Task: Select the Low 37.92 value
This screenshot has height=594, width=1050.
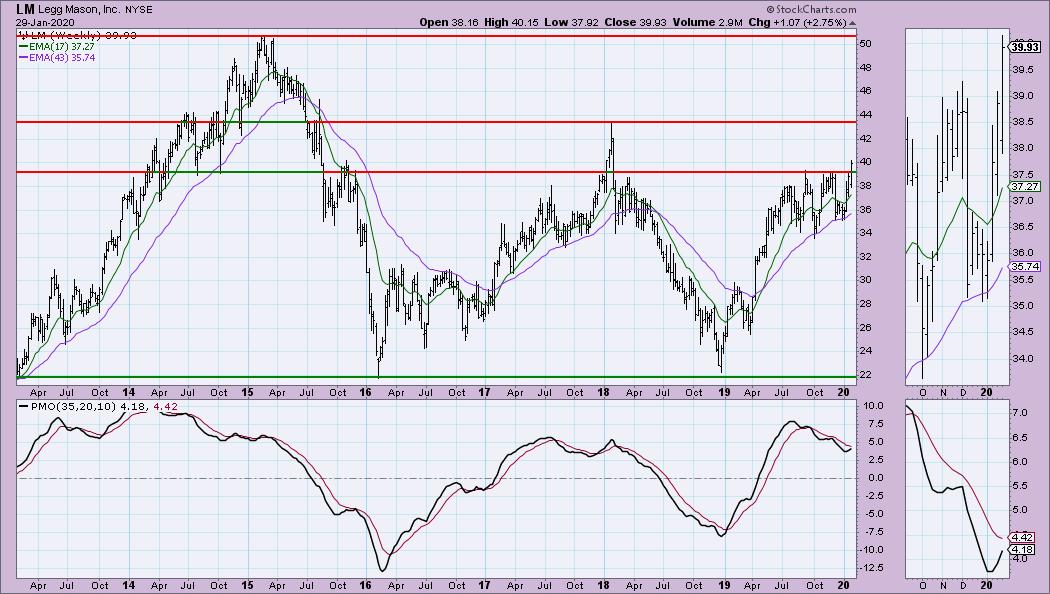Action: 573,22
